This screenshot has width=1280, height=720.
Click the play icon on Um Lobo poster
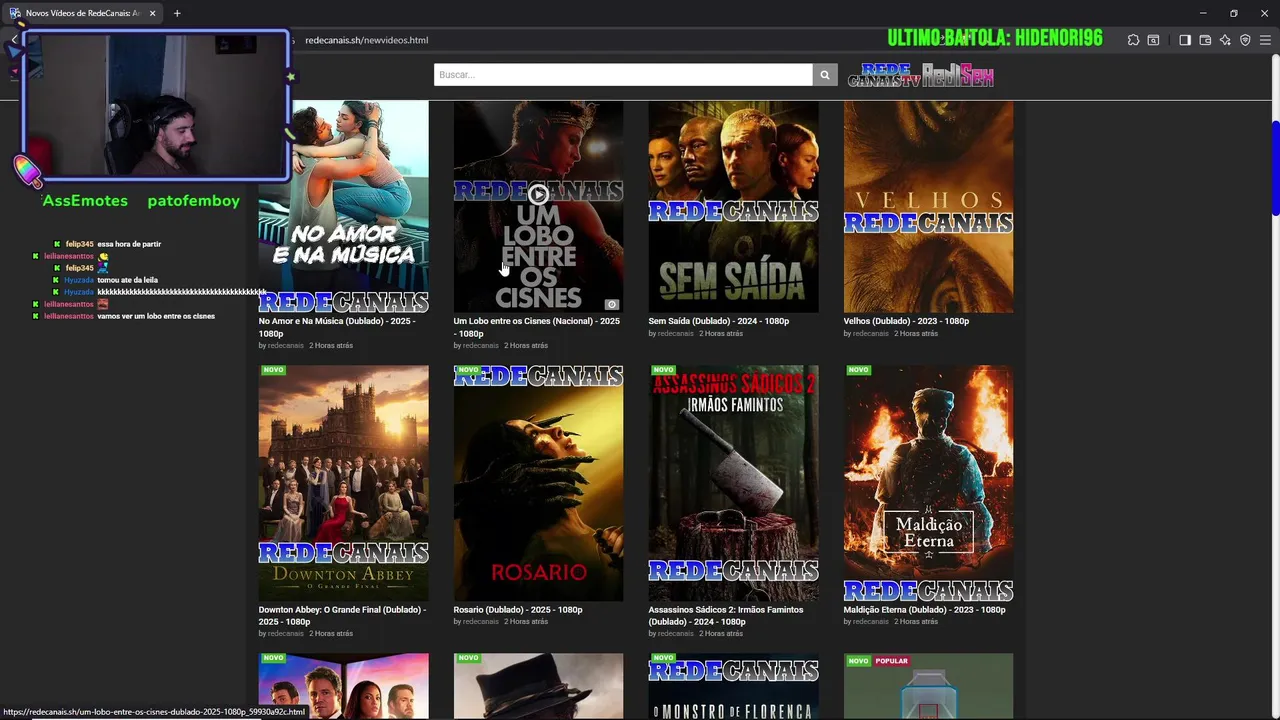pos(538,194)
